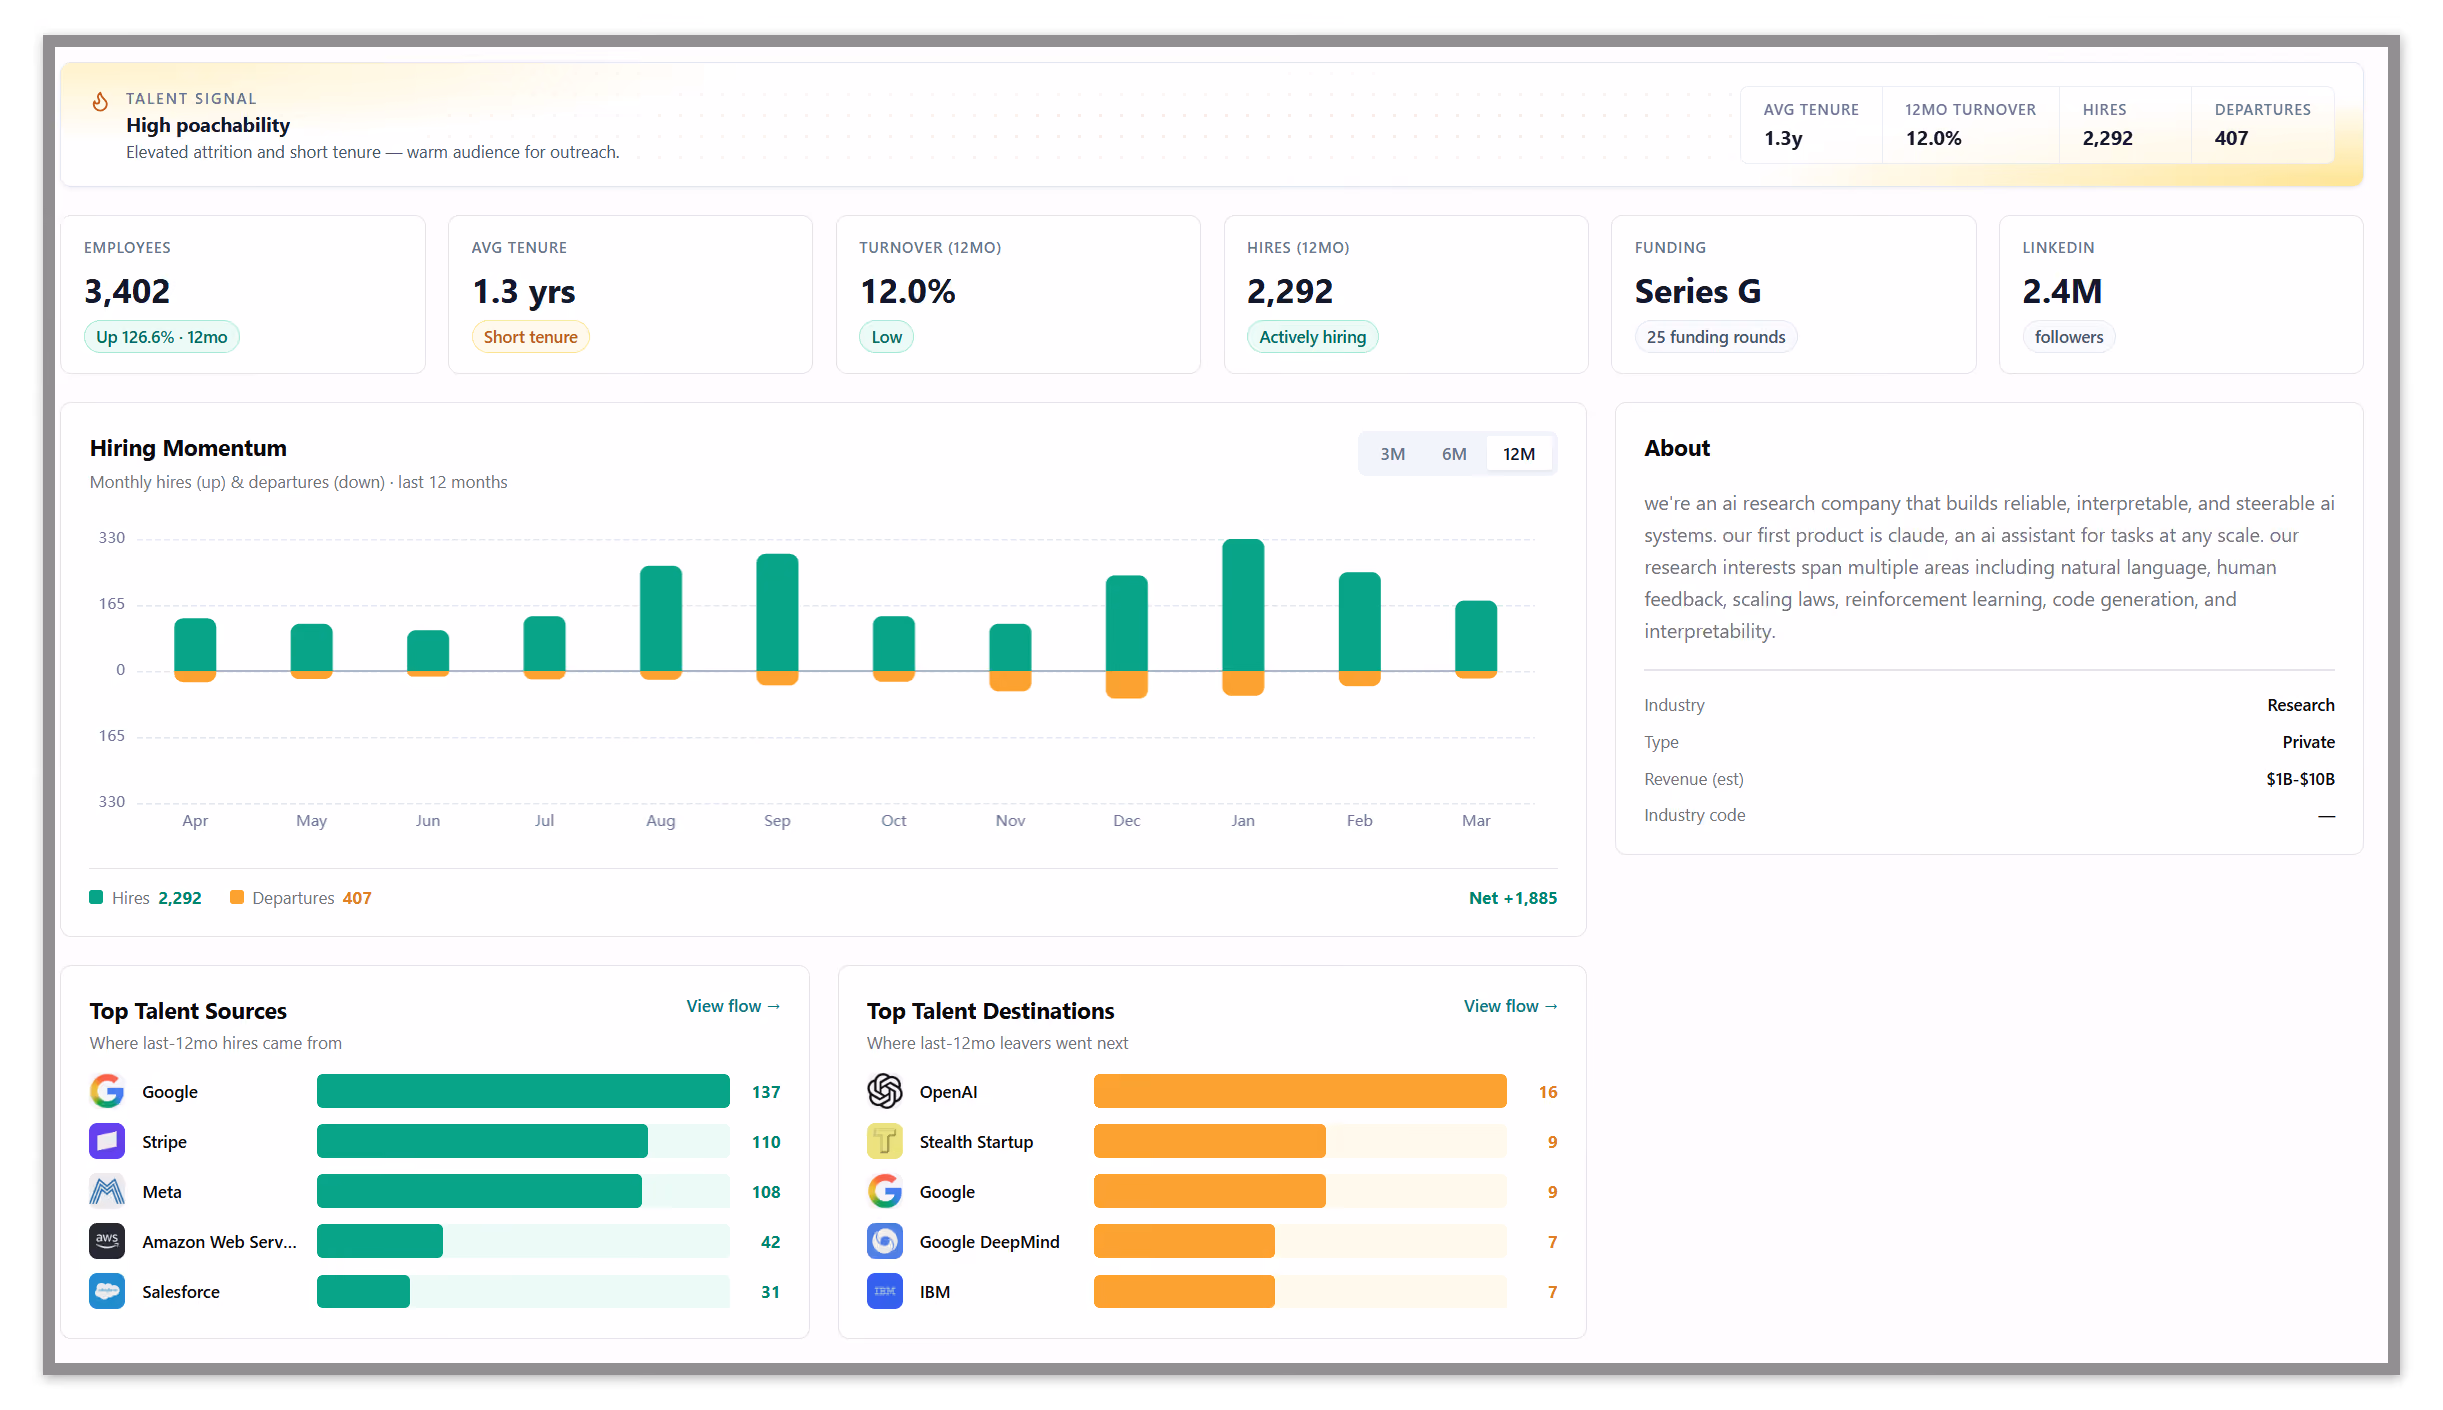
Task: Click the '25 funding rounds' badge
Action: point(1716,337)
